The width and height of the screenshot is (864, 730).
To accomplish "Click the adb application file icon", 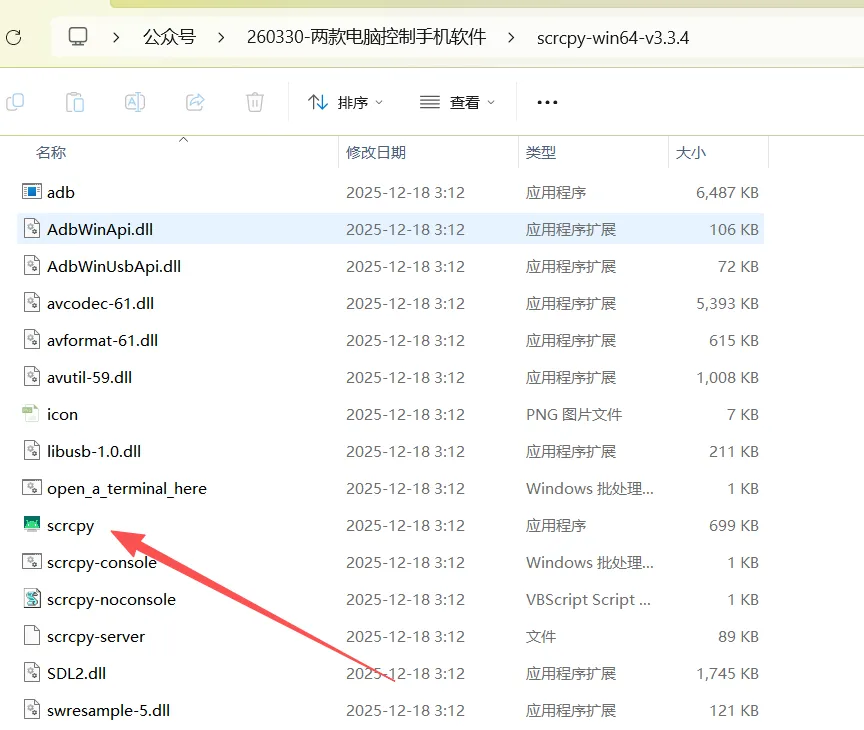I will click(x=32, y=192).
